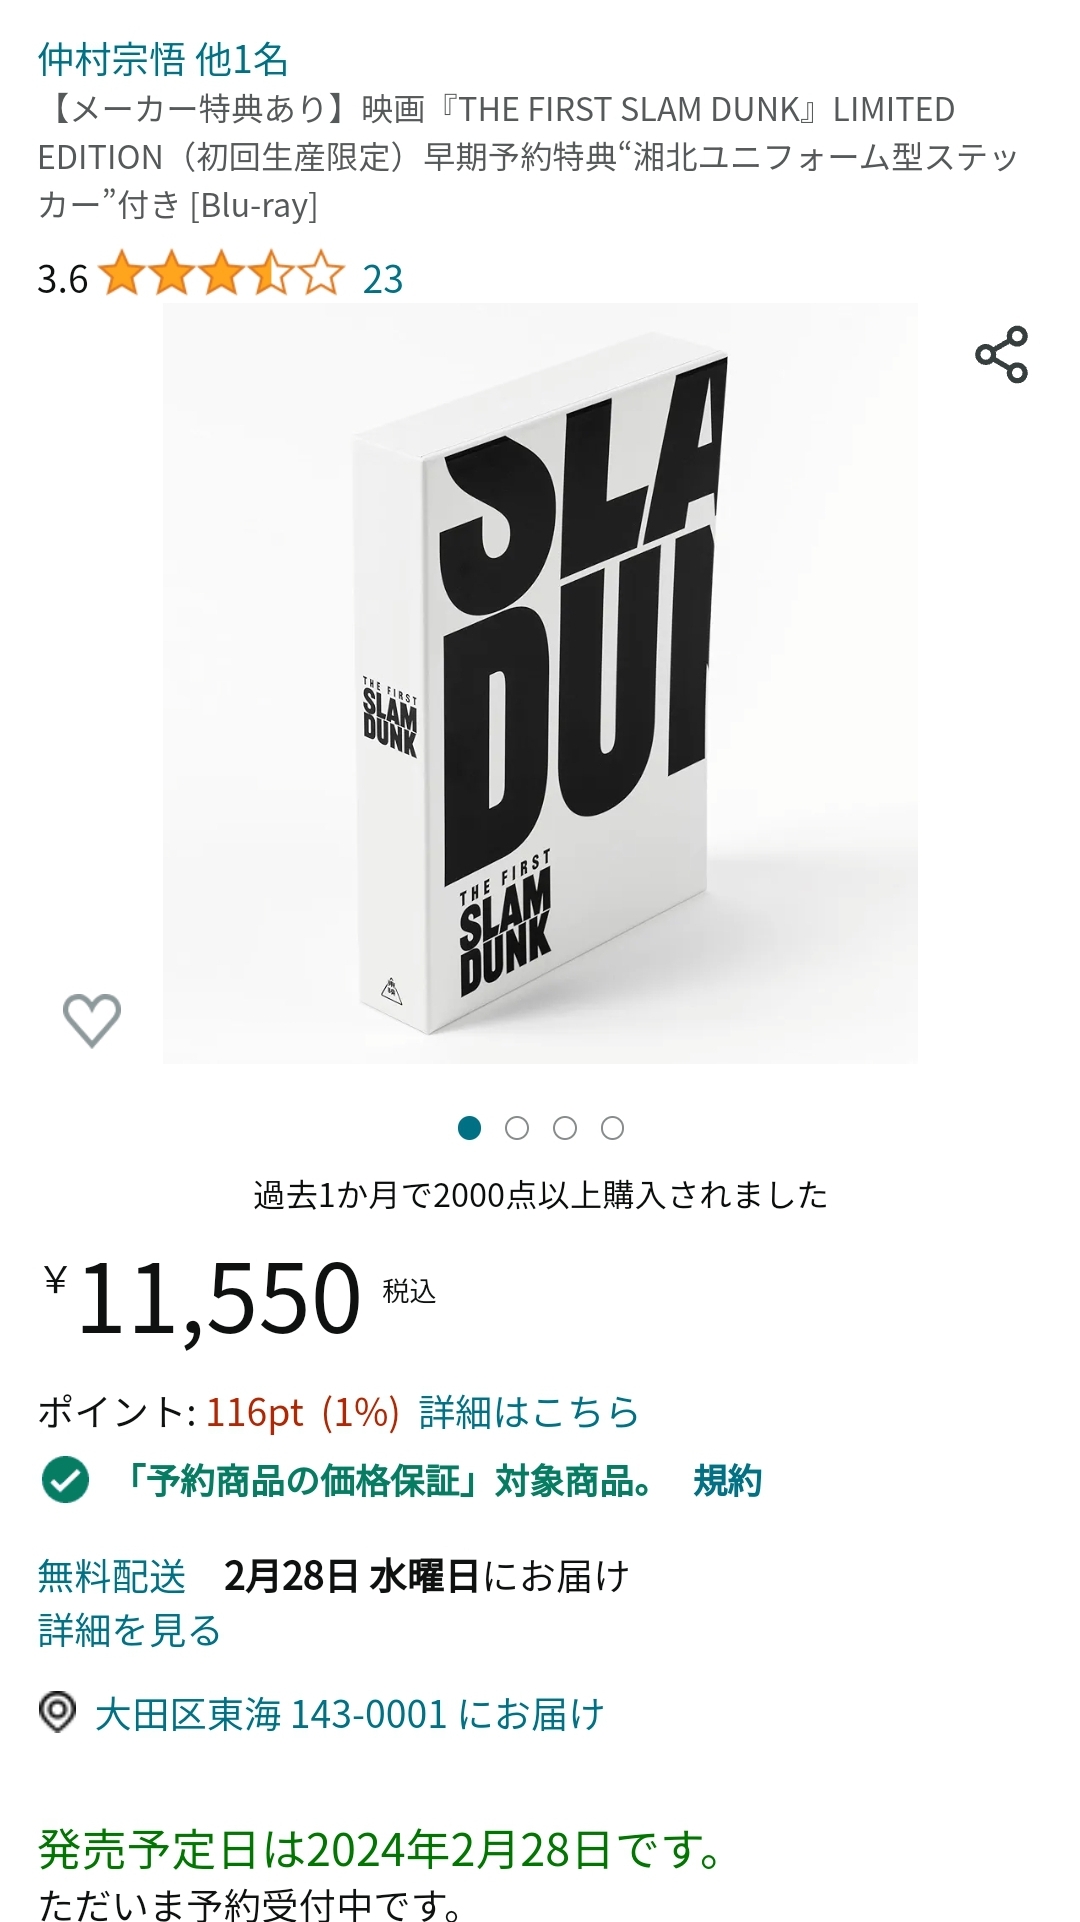Open the Slam Dunk Blu-ray product image
Viewport: 1080px width, 1922px height.
[x=540, y=683]
